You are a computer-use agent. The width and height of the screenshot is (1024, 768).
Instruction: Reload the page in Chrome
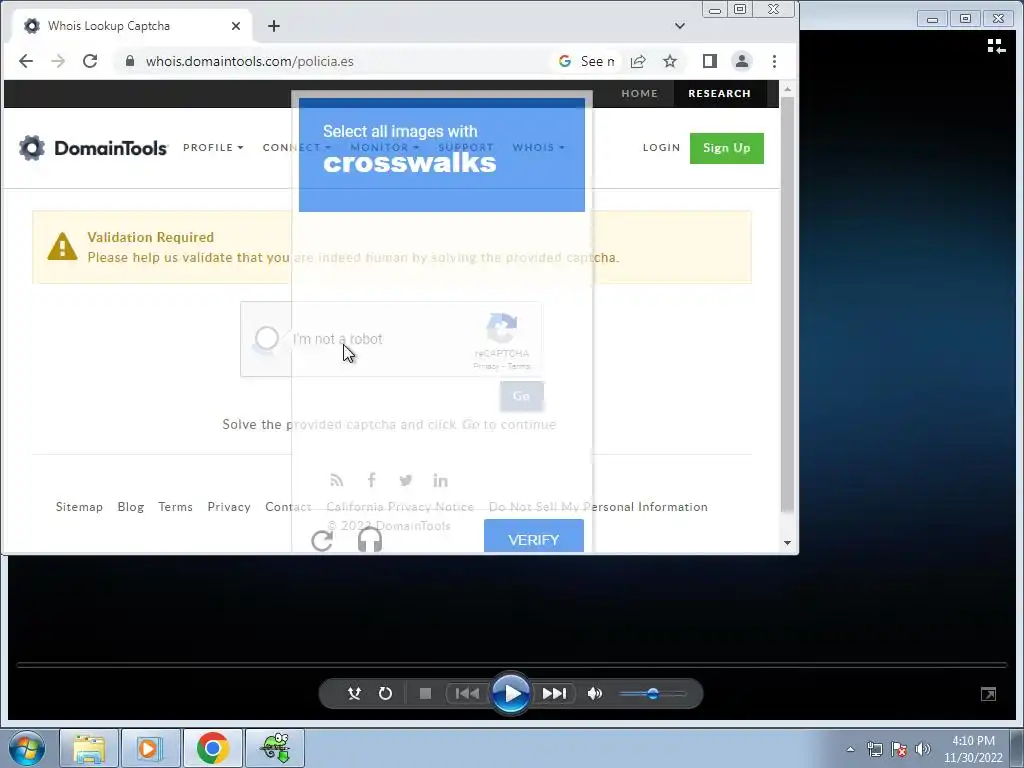(x=90, y=61)
